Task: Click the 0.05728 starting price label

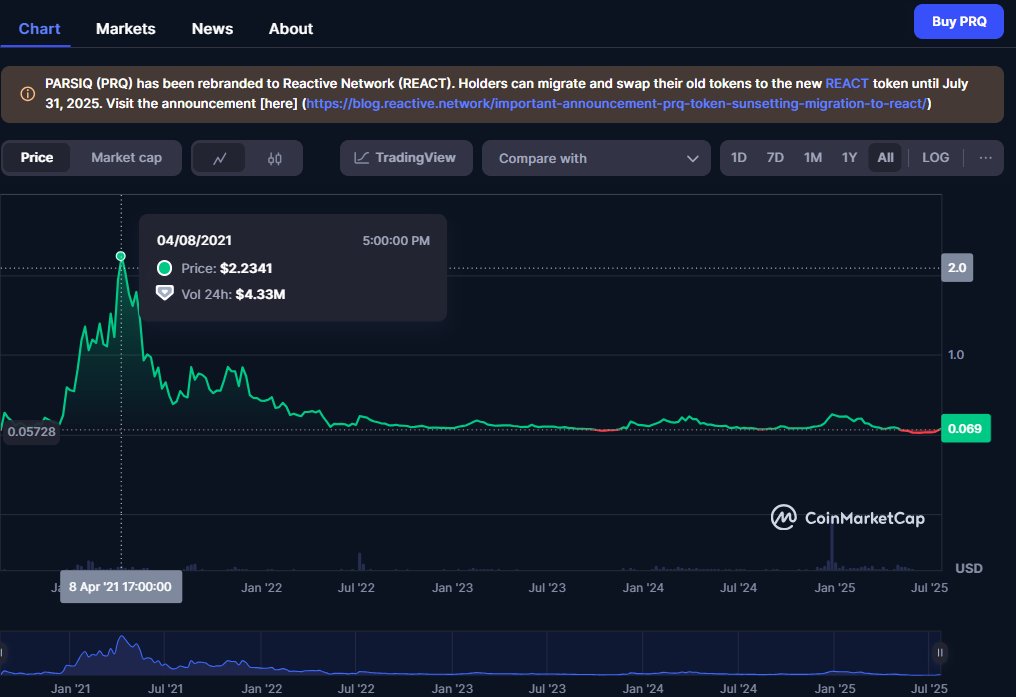Action: (x=32, y=431)
